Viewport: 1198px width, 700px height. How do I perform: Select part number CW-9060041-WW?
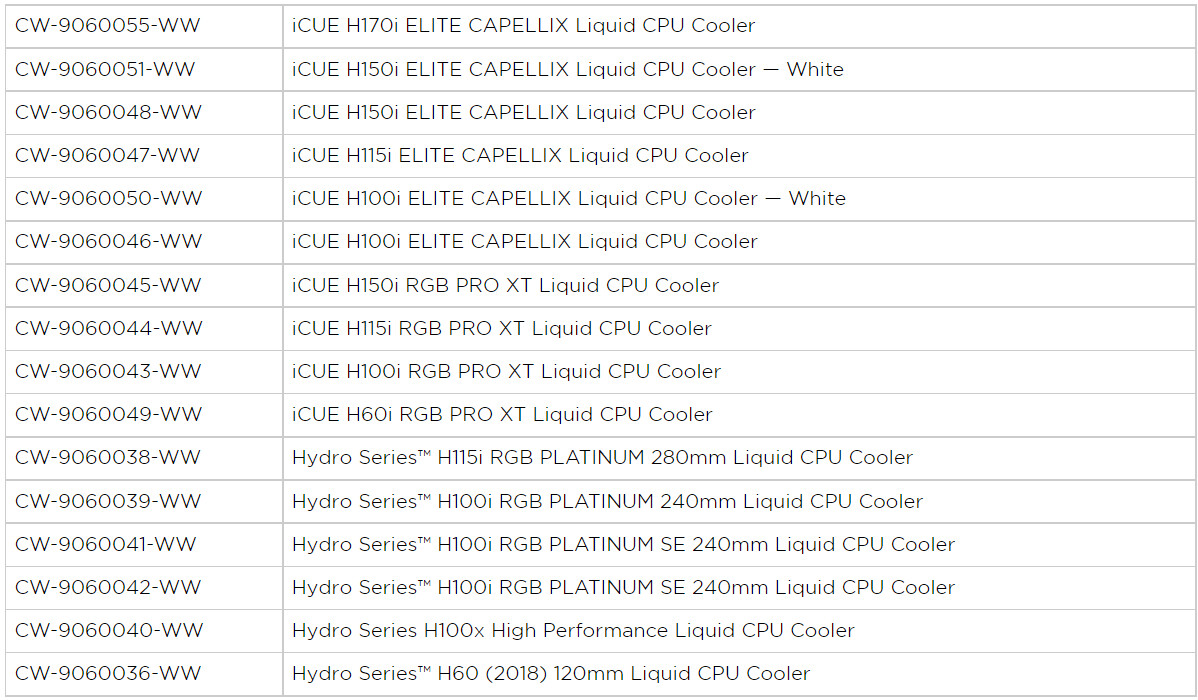click(x=105, y=544)
